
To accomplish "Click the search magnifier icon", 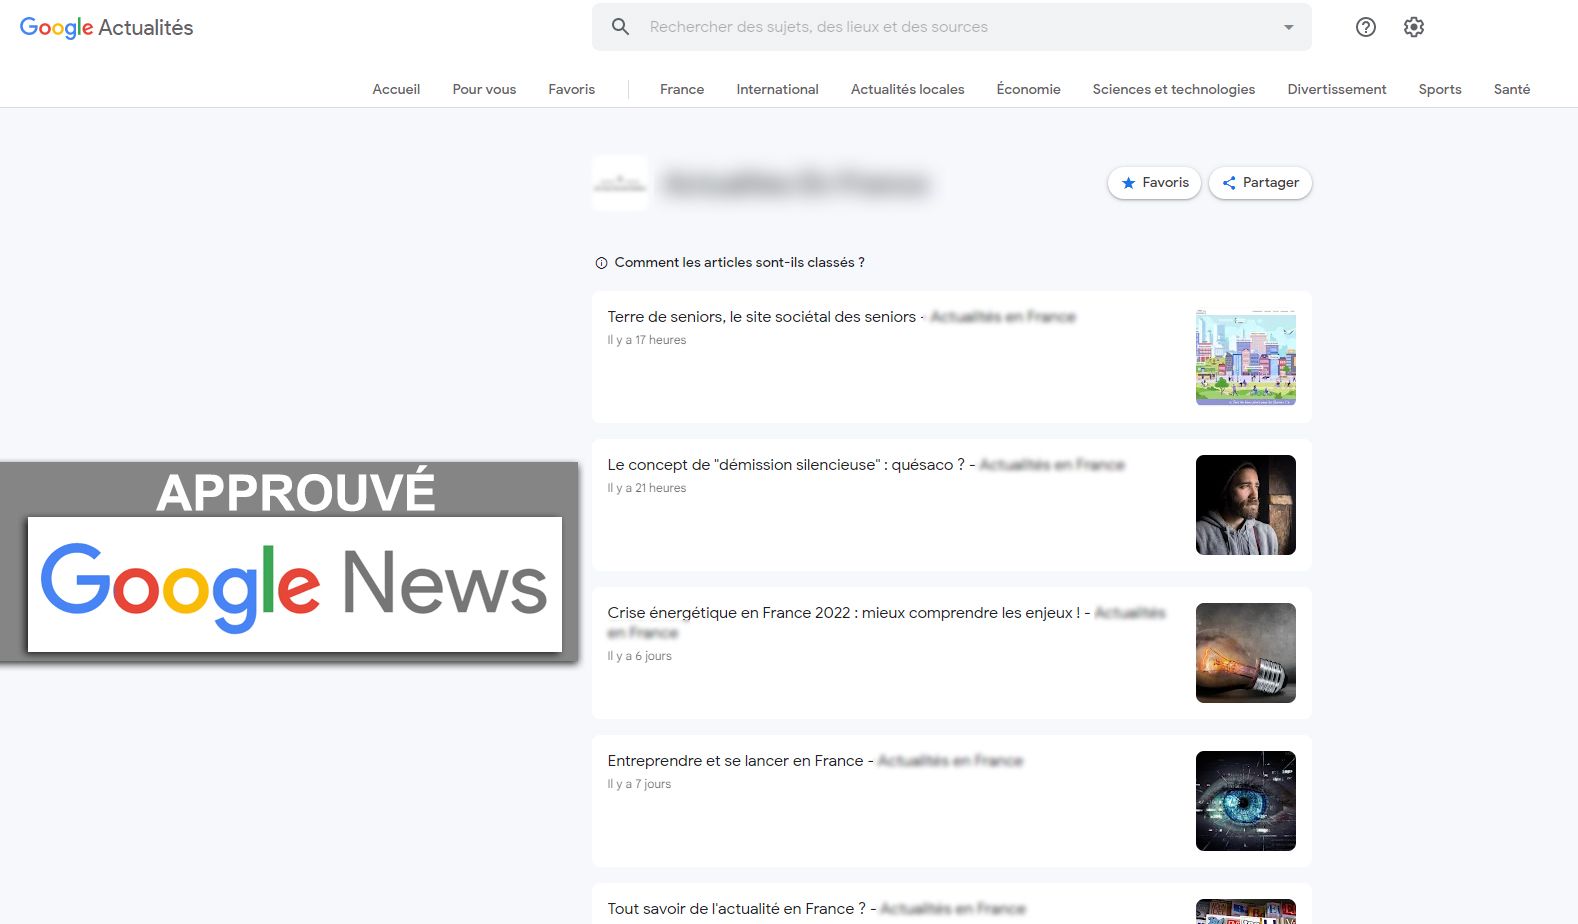I will pyautogui.click(x=621, y=27).
